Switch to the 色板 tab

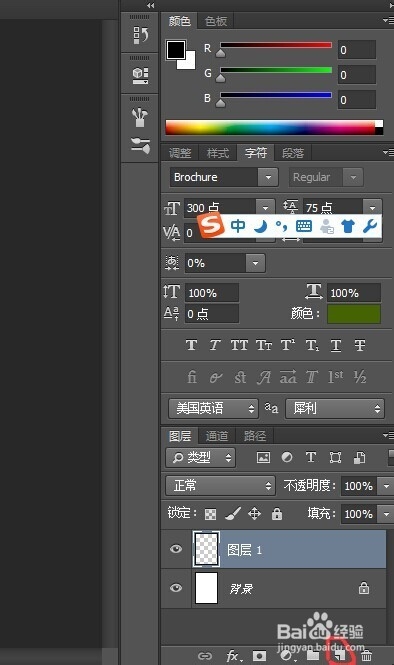coord(216,21)
